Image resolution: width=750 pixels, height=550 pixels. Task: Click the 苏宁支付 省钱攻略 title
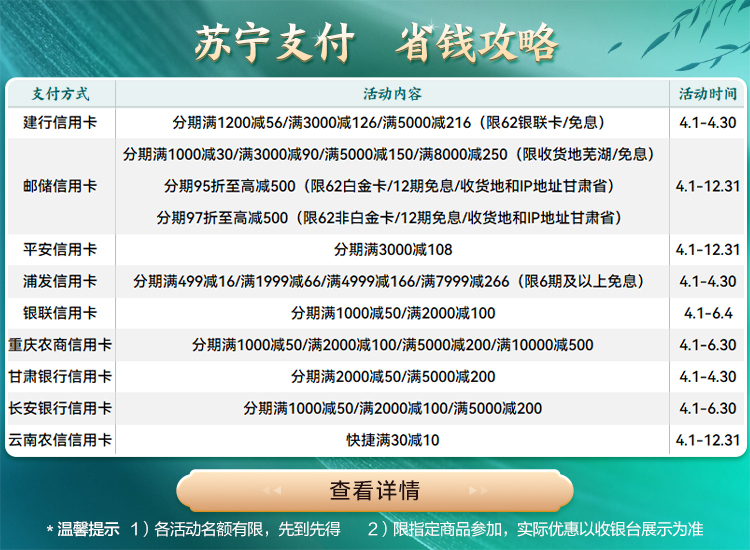[376, 43]
